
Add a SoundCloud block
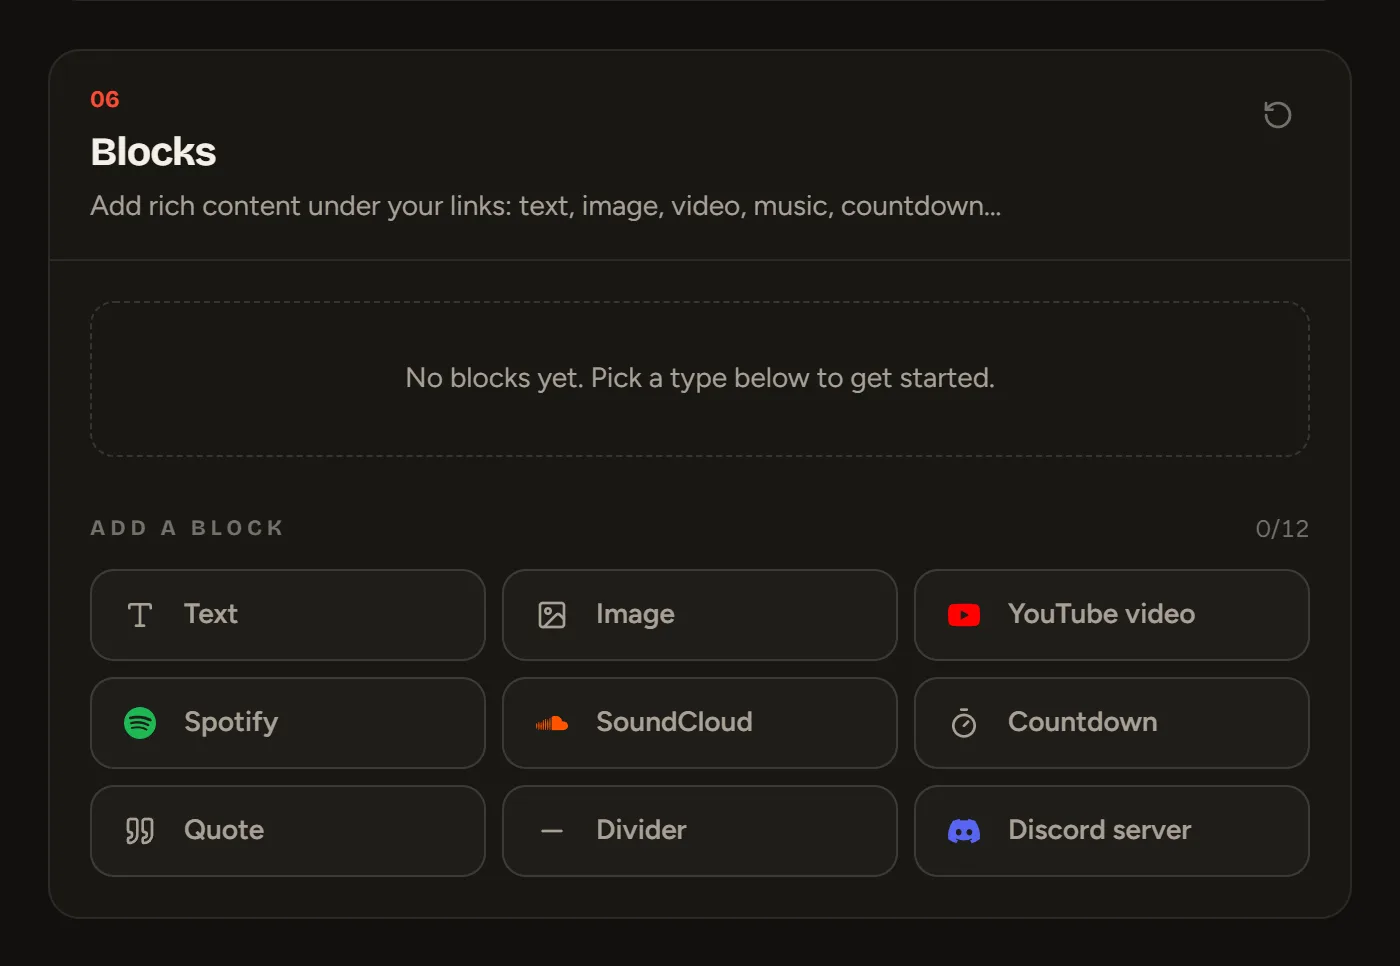[700, 723]
